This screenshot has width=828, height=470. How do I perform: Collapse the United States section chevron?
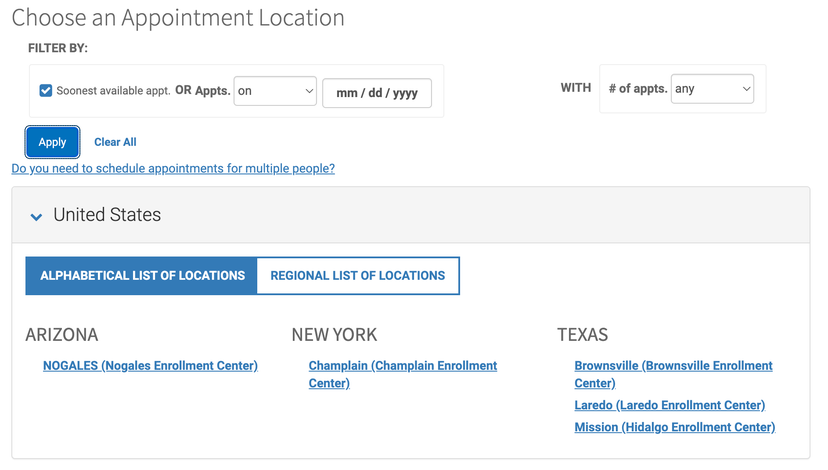pyautogui.click(x=37, y=216)
